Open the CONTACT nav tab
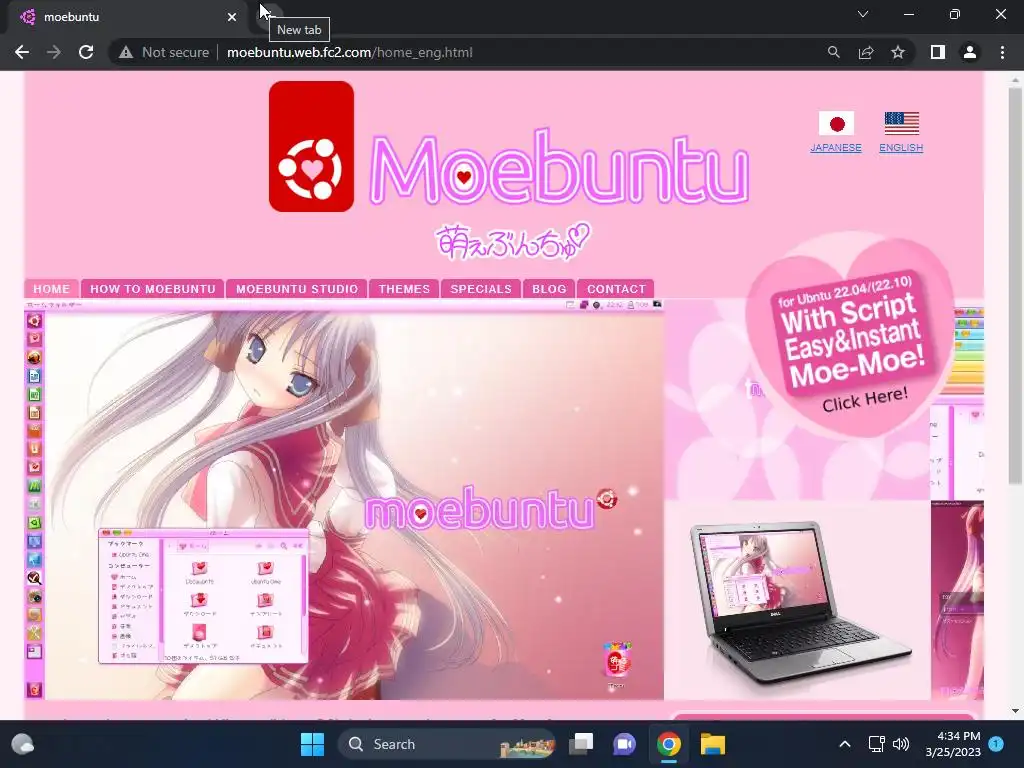1024x768 pixels. [616, 289]
